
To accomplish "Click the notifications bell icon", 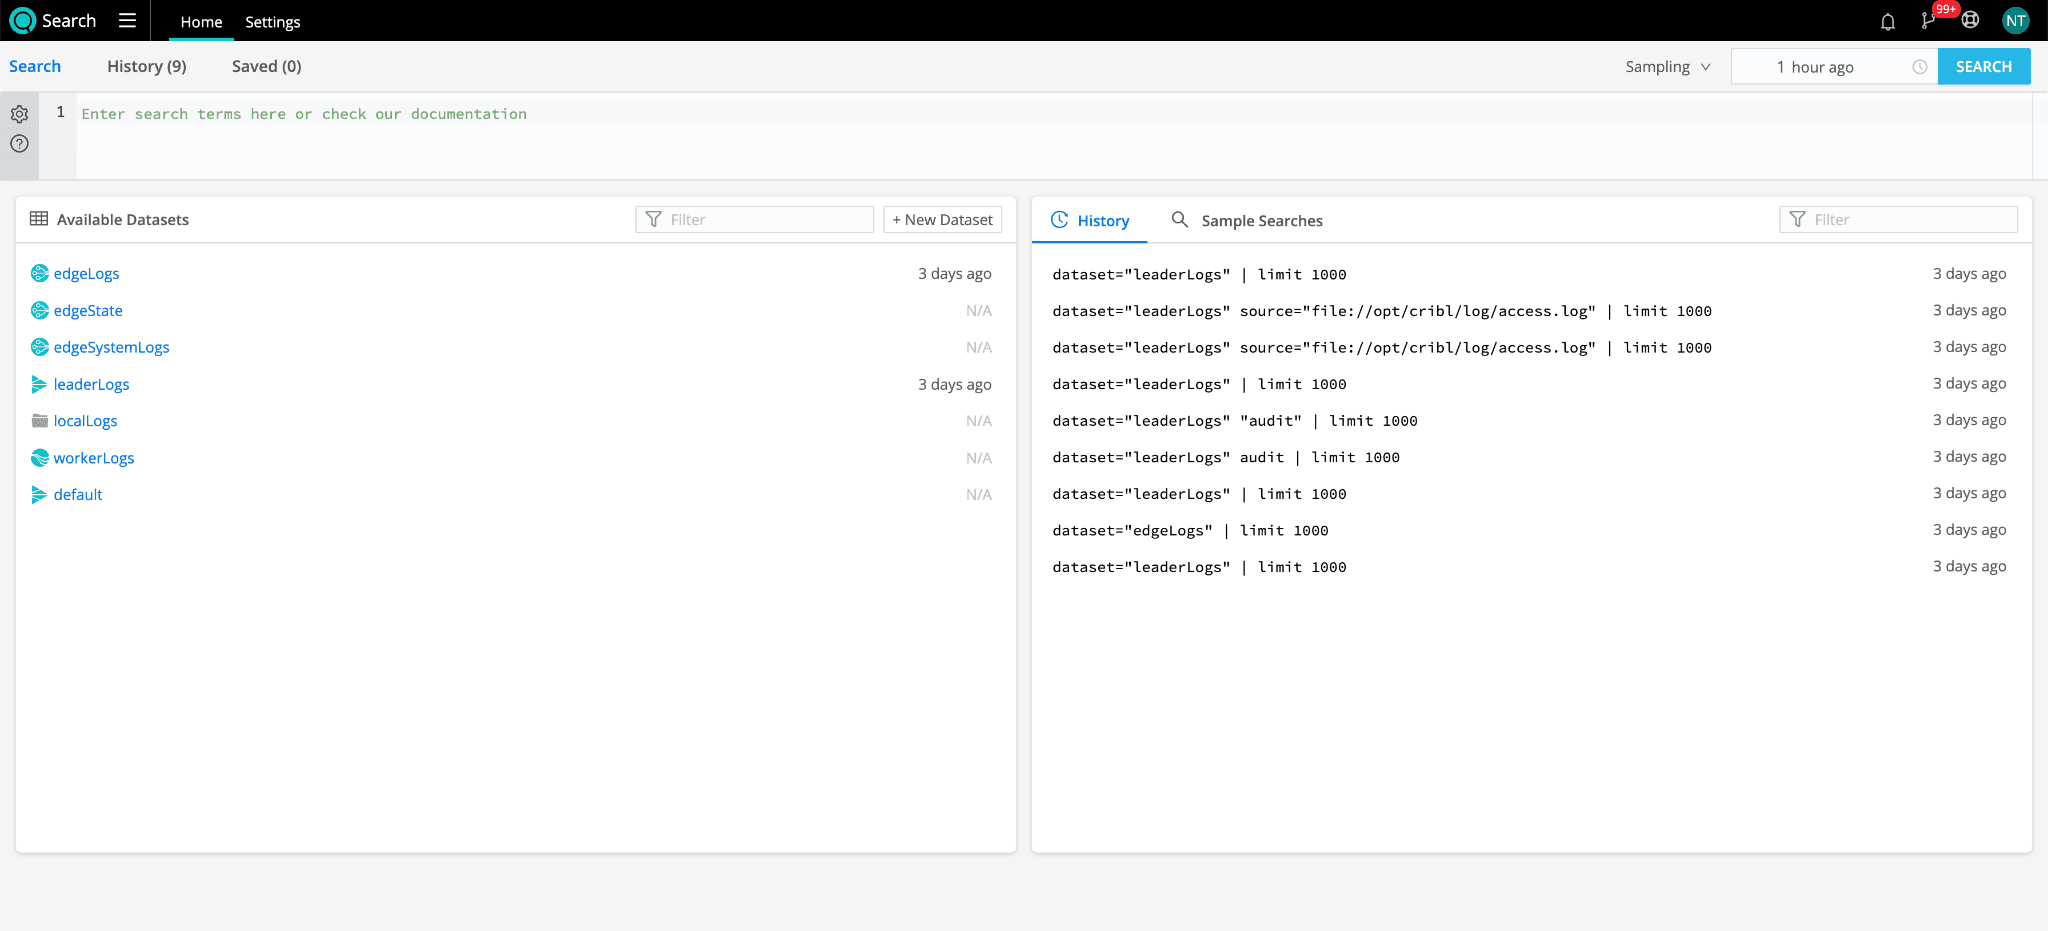I will [1887, 21].
